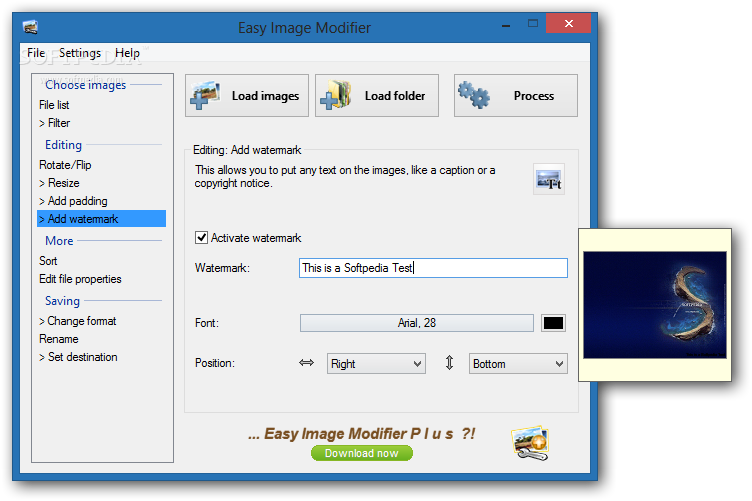This screenshot has height=501, width=752.
Task: Click into the Watermark text field
Action: (433, 268)
